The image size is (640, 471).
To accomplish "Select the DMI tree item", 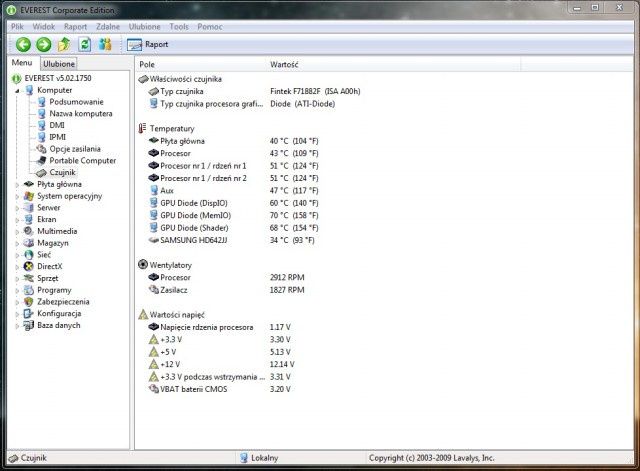I will [57, 125].
